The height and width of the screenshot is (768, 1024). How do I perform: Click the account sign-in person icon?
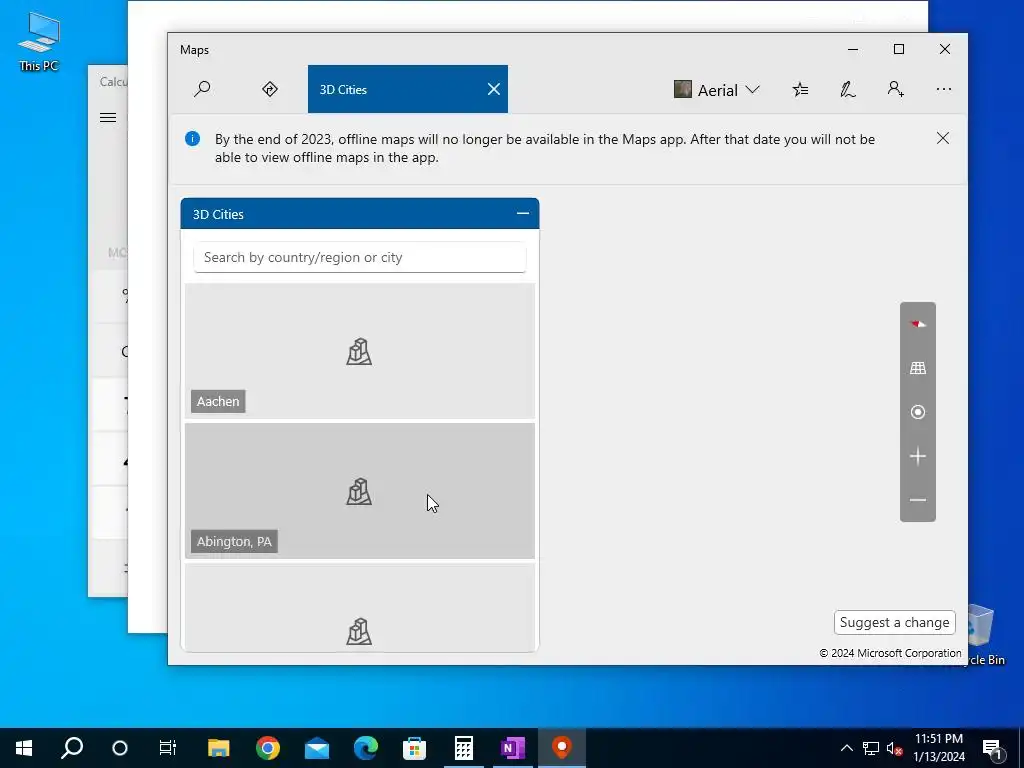[895, 89]
